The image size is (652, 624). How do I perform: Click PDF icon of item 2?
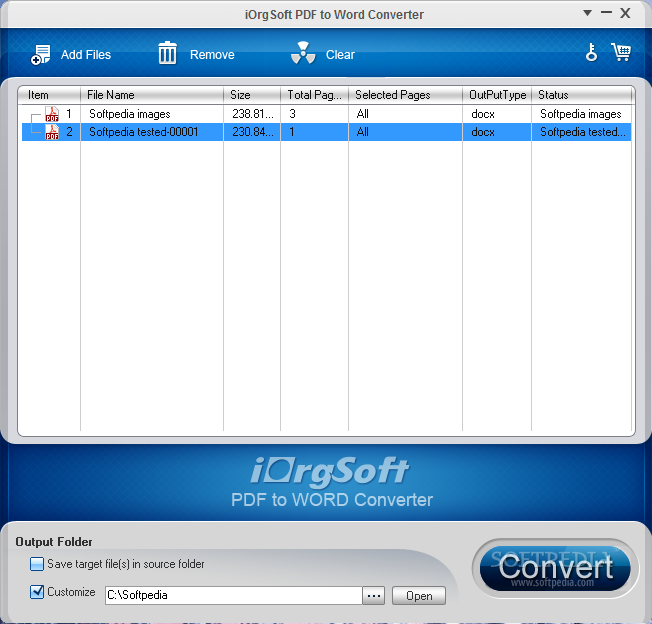pos(52,132)
